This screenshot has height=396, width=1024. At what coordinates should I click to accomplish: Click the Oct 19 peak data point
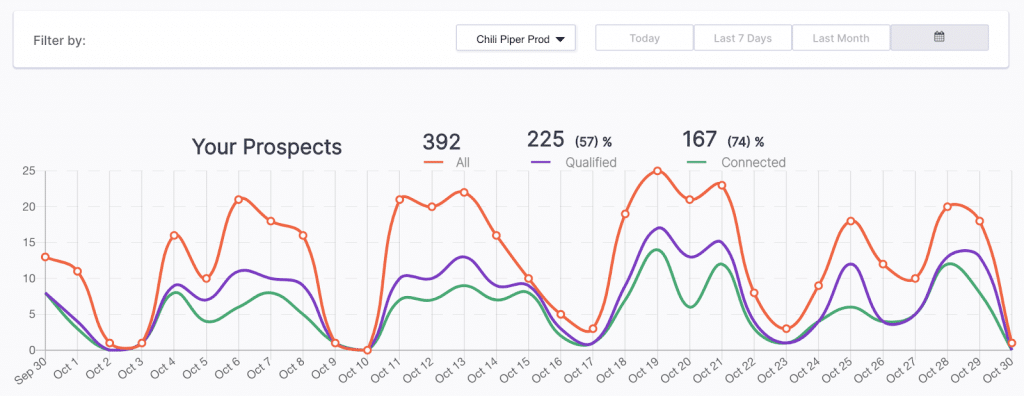click(x=657, y=171)
